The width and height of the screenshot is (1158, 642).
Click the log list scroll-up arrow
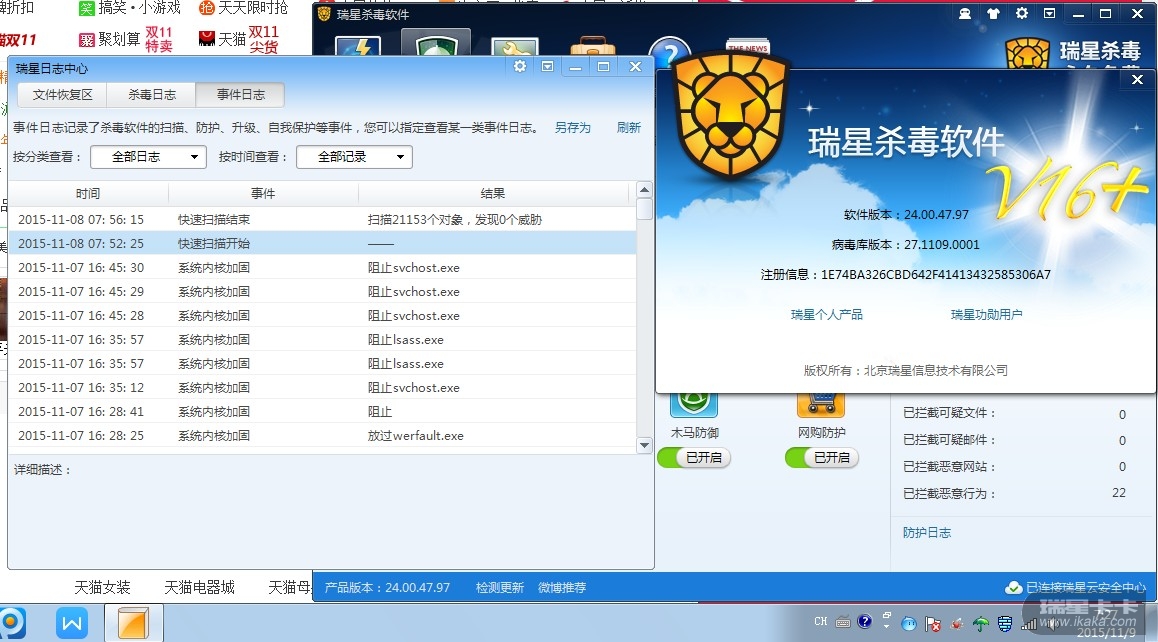point(644,190)
